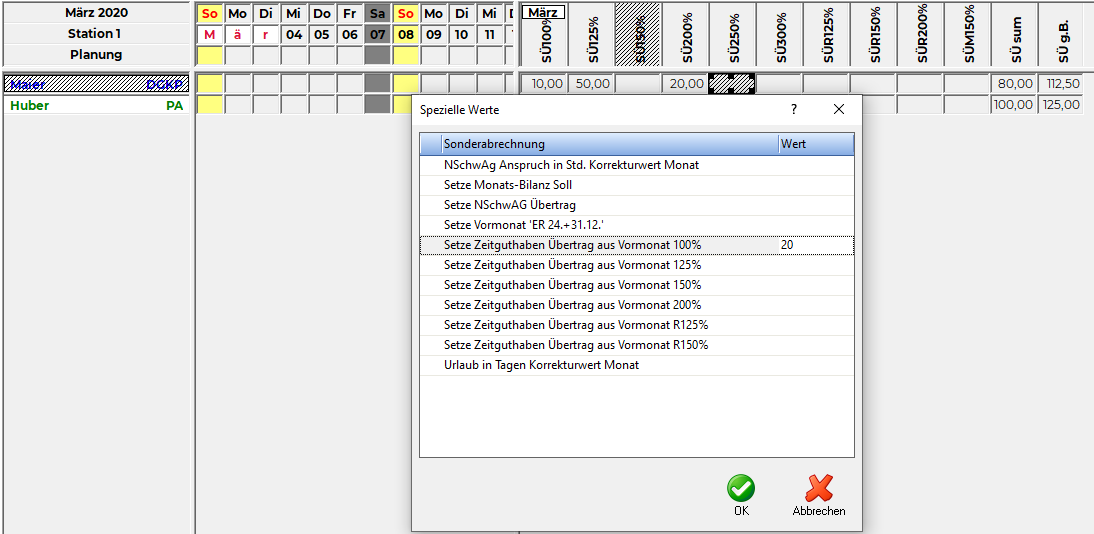Click the green OK checkmark icon
Image resolution: width=1094 pixels, height=534 pixels.
740,488
